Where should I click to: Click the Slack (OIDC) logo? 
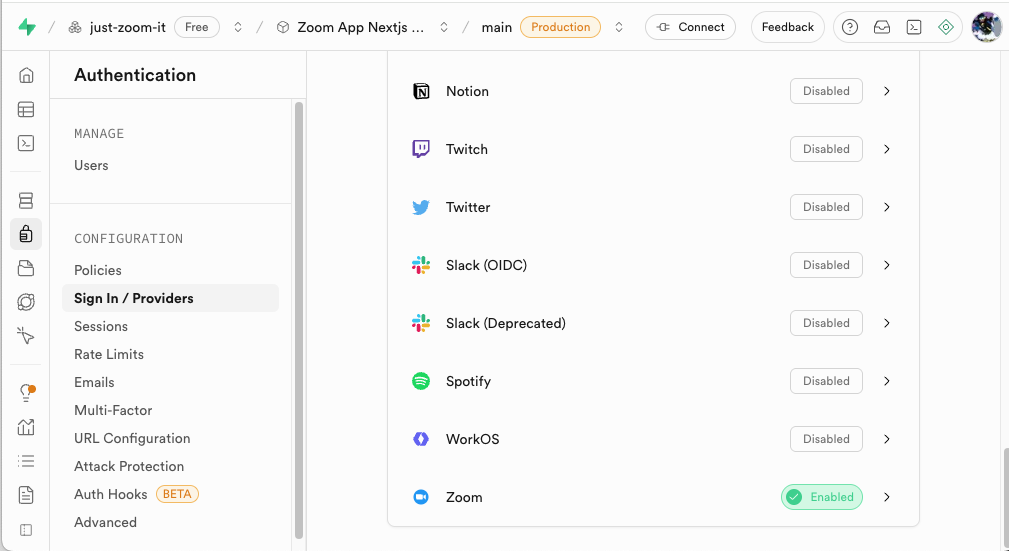point(421,265)
